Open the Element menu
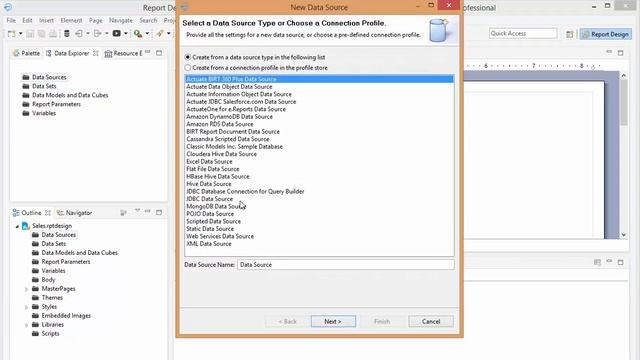The height and width of the screenshot is (360, 640). [71, 20]
